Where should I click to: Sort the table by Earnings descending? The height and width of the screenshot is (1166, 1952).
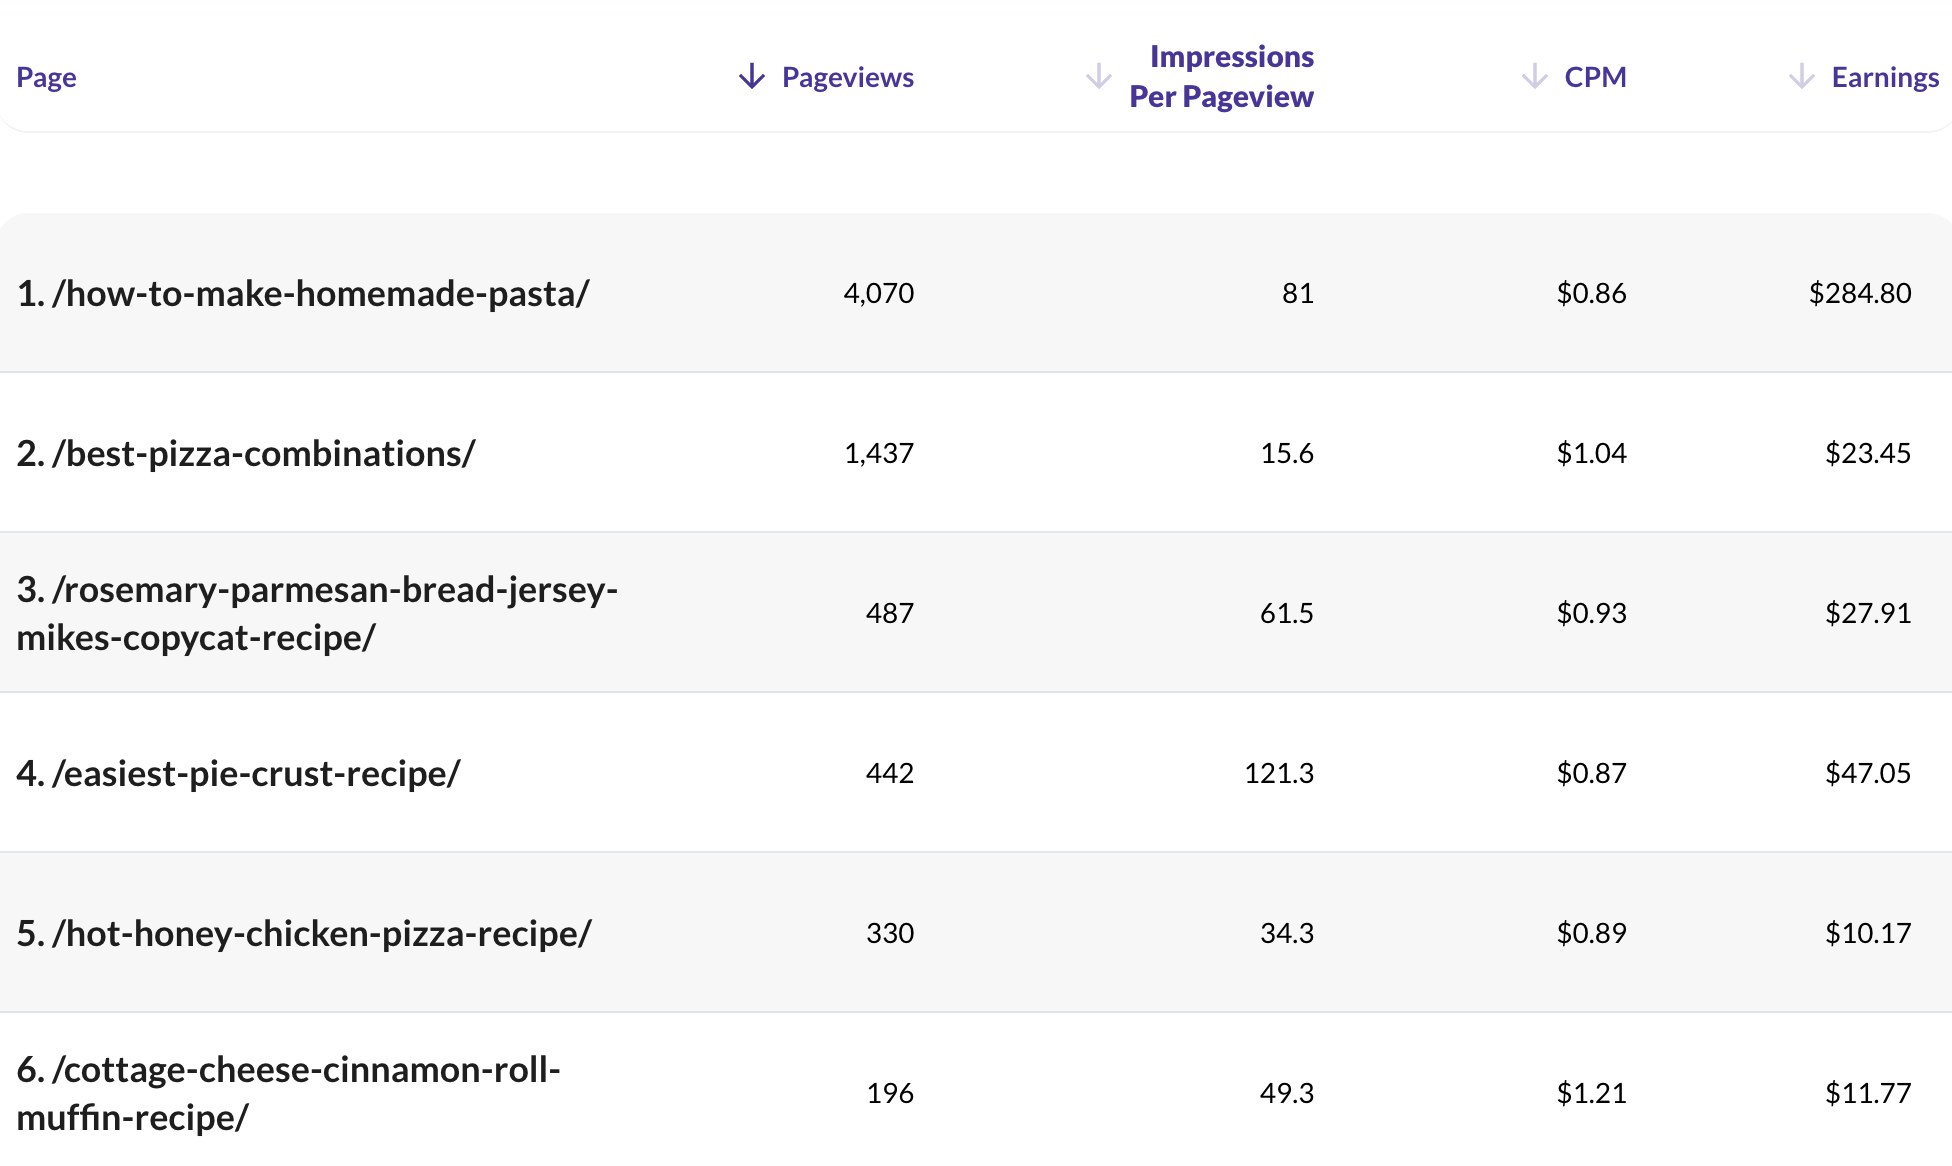[x=1800, y=76]
